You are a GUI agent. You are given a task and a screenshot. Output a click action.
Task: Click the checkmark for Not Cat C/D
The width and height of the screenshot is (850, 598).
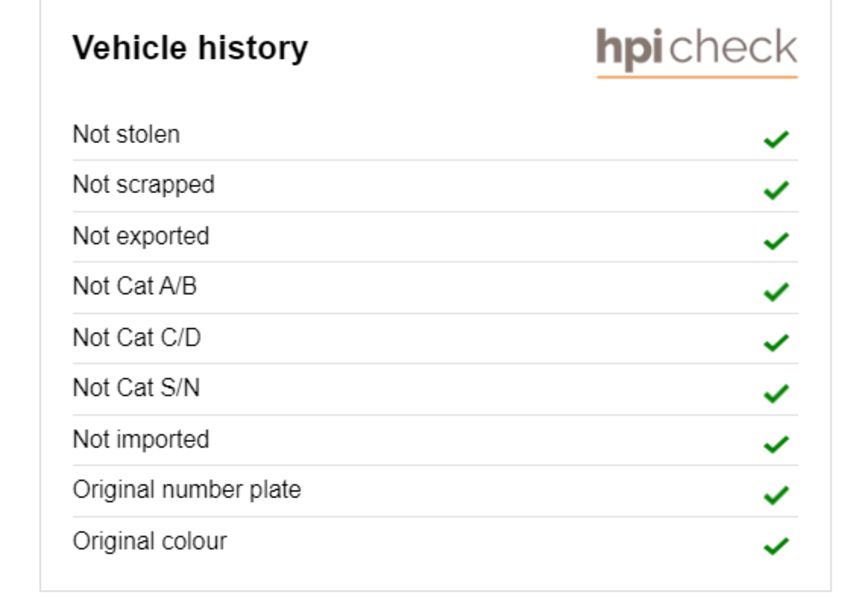tap(776, 343)
